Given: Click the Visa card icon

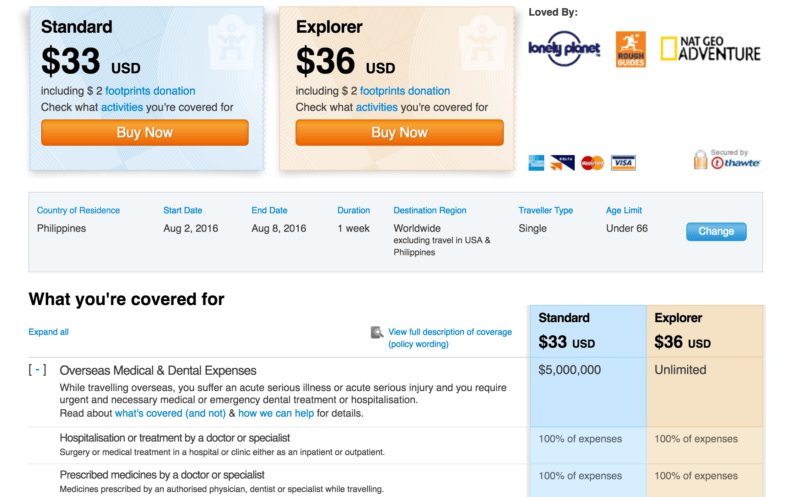Looking at the screenshot, I should click(623, 163).
